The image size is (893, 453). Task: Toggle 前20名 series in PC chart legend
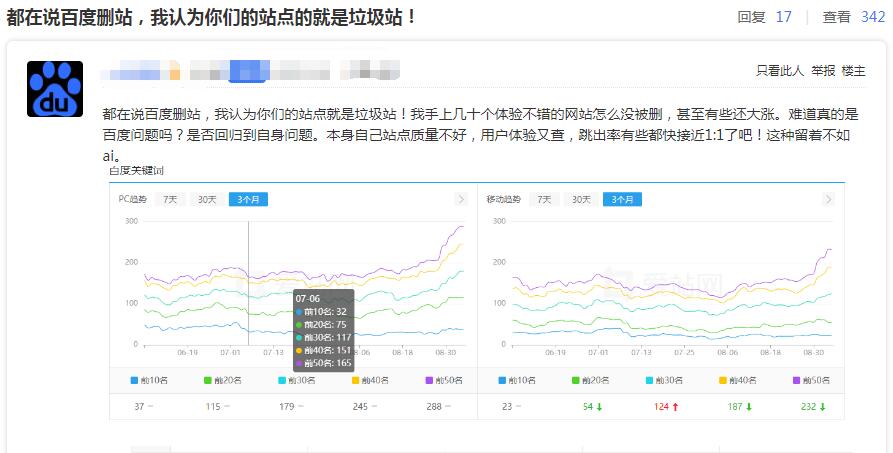pos(223,380)
